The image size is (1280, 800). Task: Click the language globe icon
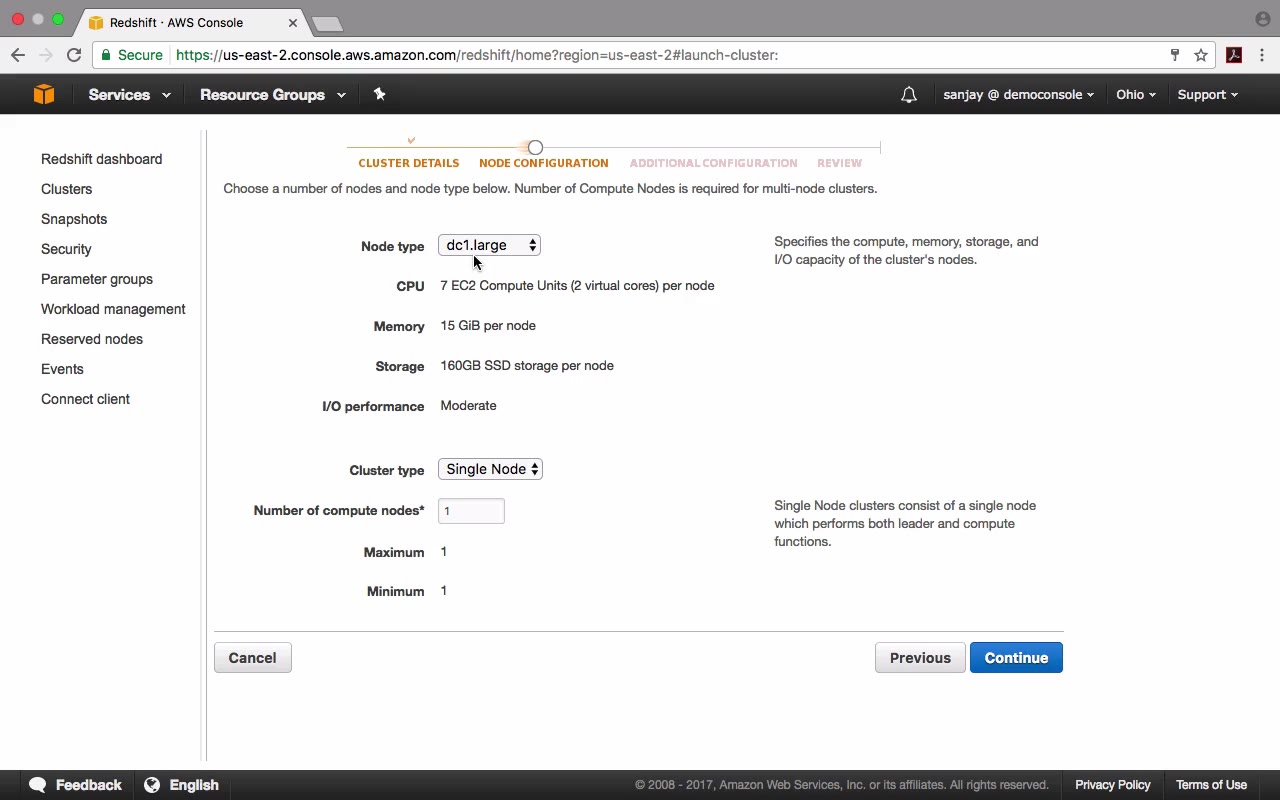tap(152, 785)
